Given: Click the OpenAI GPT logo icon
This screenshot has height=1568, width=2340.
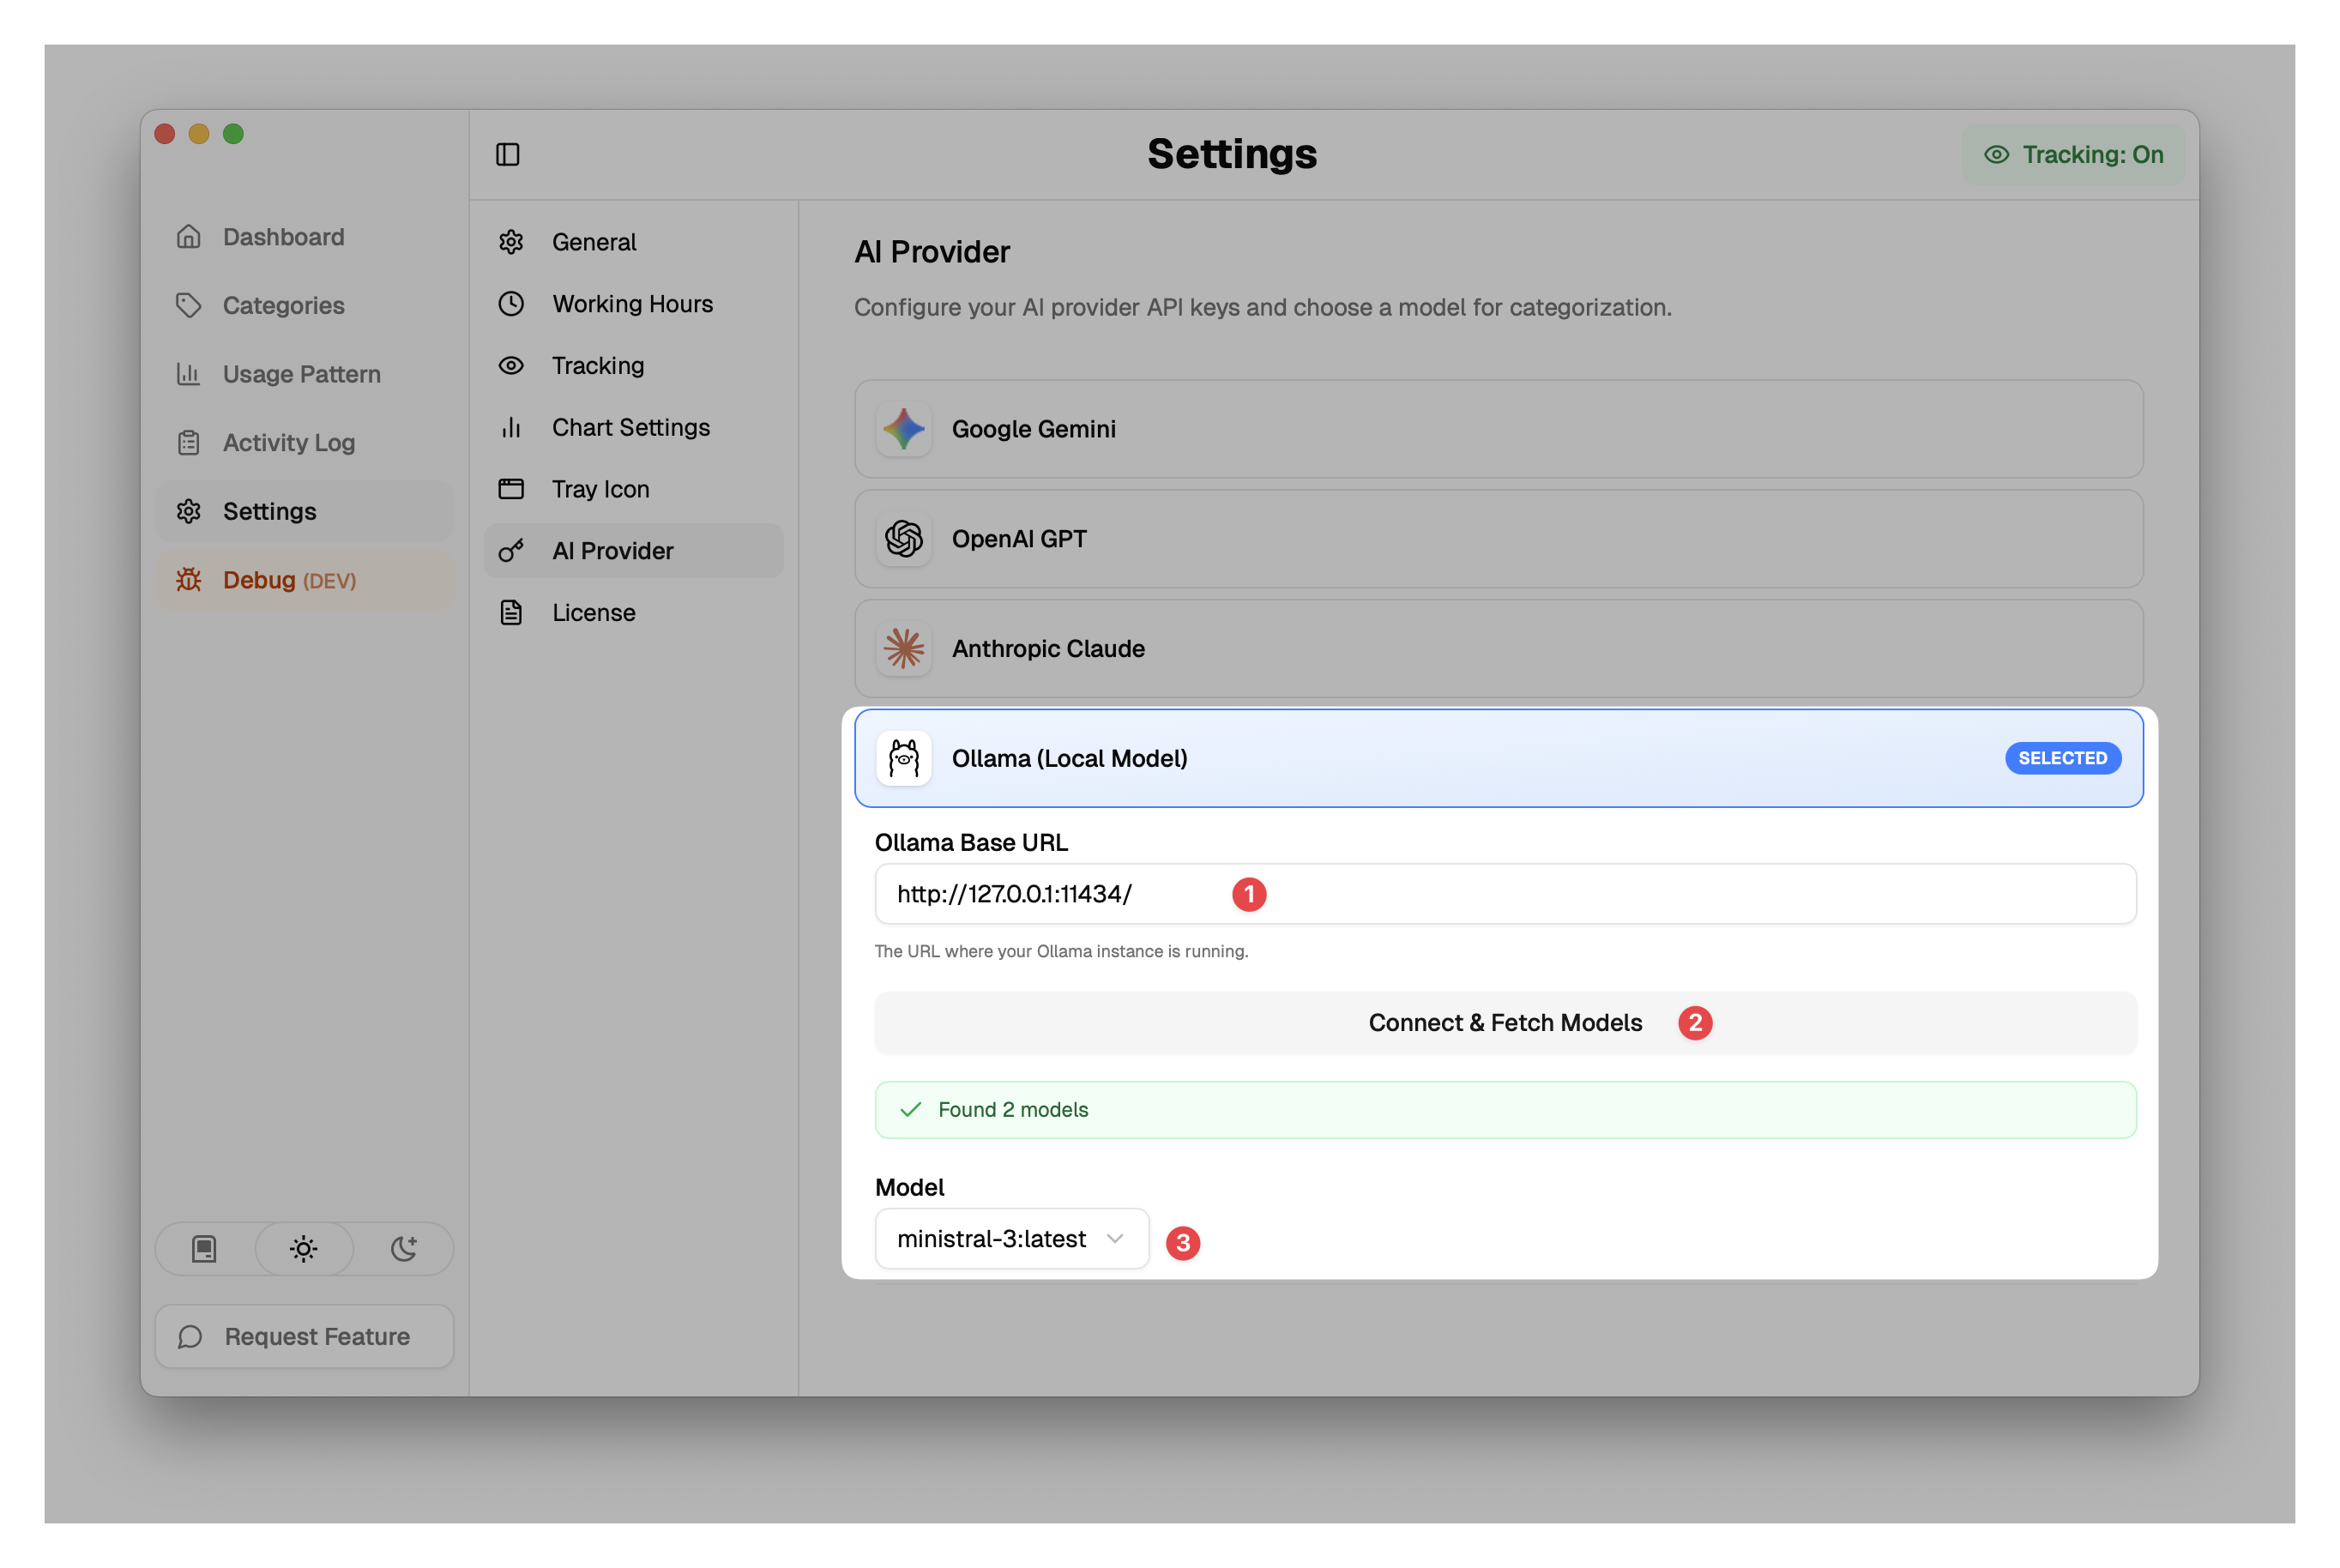Looking at the screenshot, I should pos(903,539).
